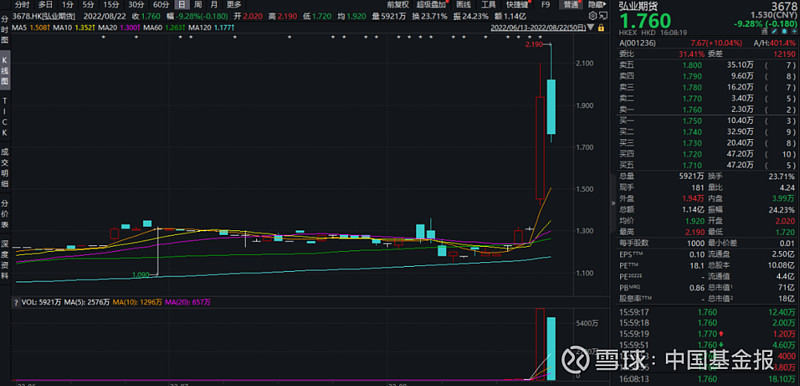The height and width of the screenshot is (386, 800).
Task: Click the latest cyan volume bar
Action: [551, 348]
